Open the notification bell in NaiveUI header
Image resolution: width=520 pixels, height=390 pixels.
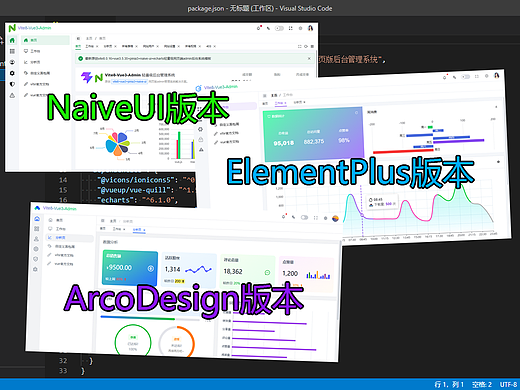coord(259,28)
